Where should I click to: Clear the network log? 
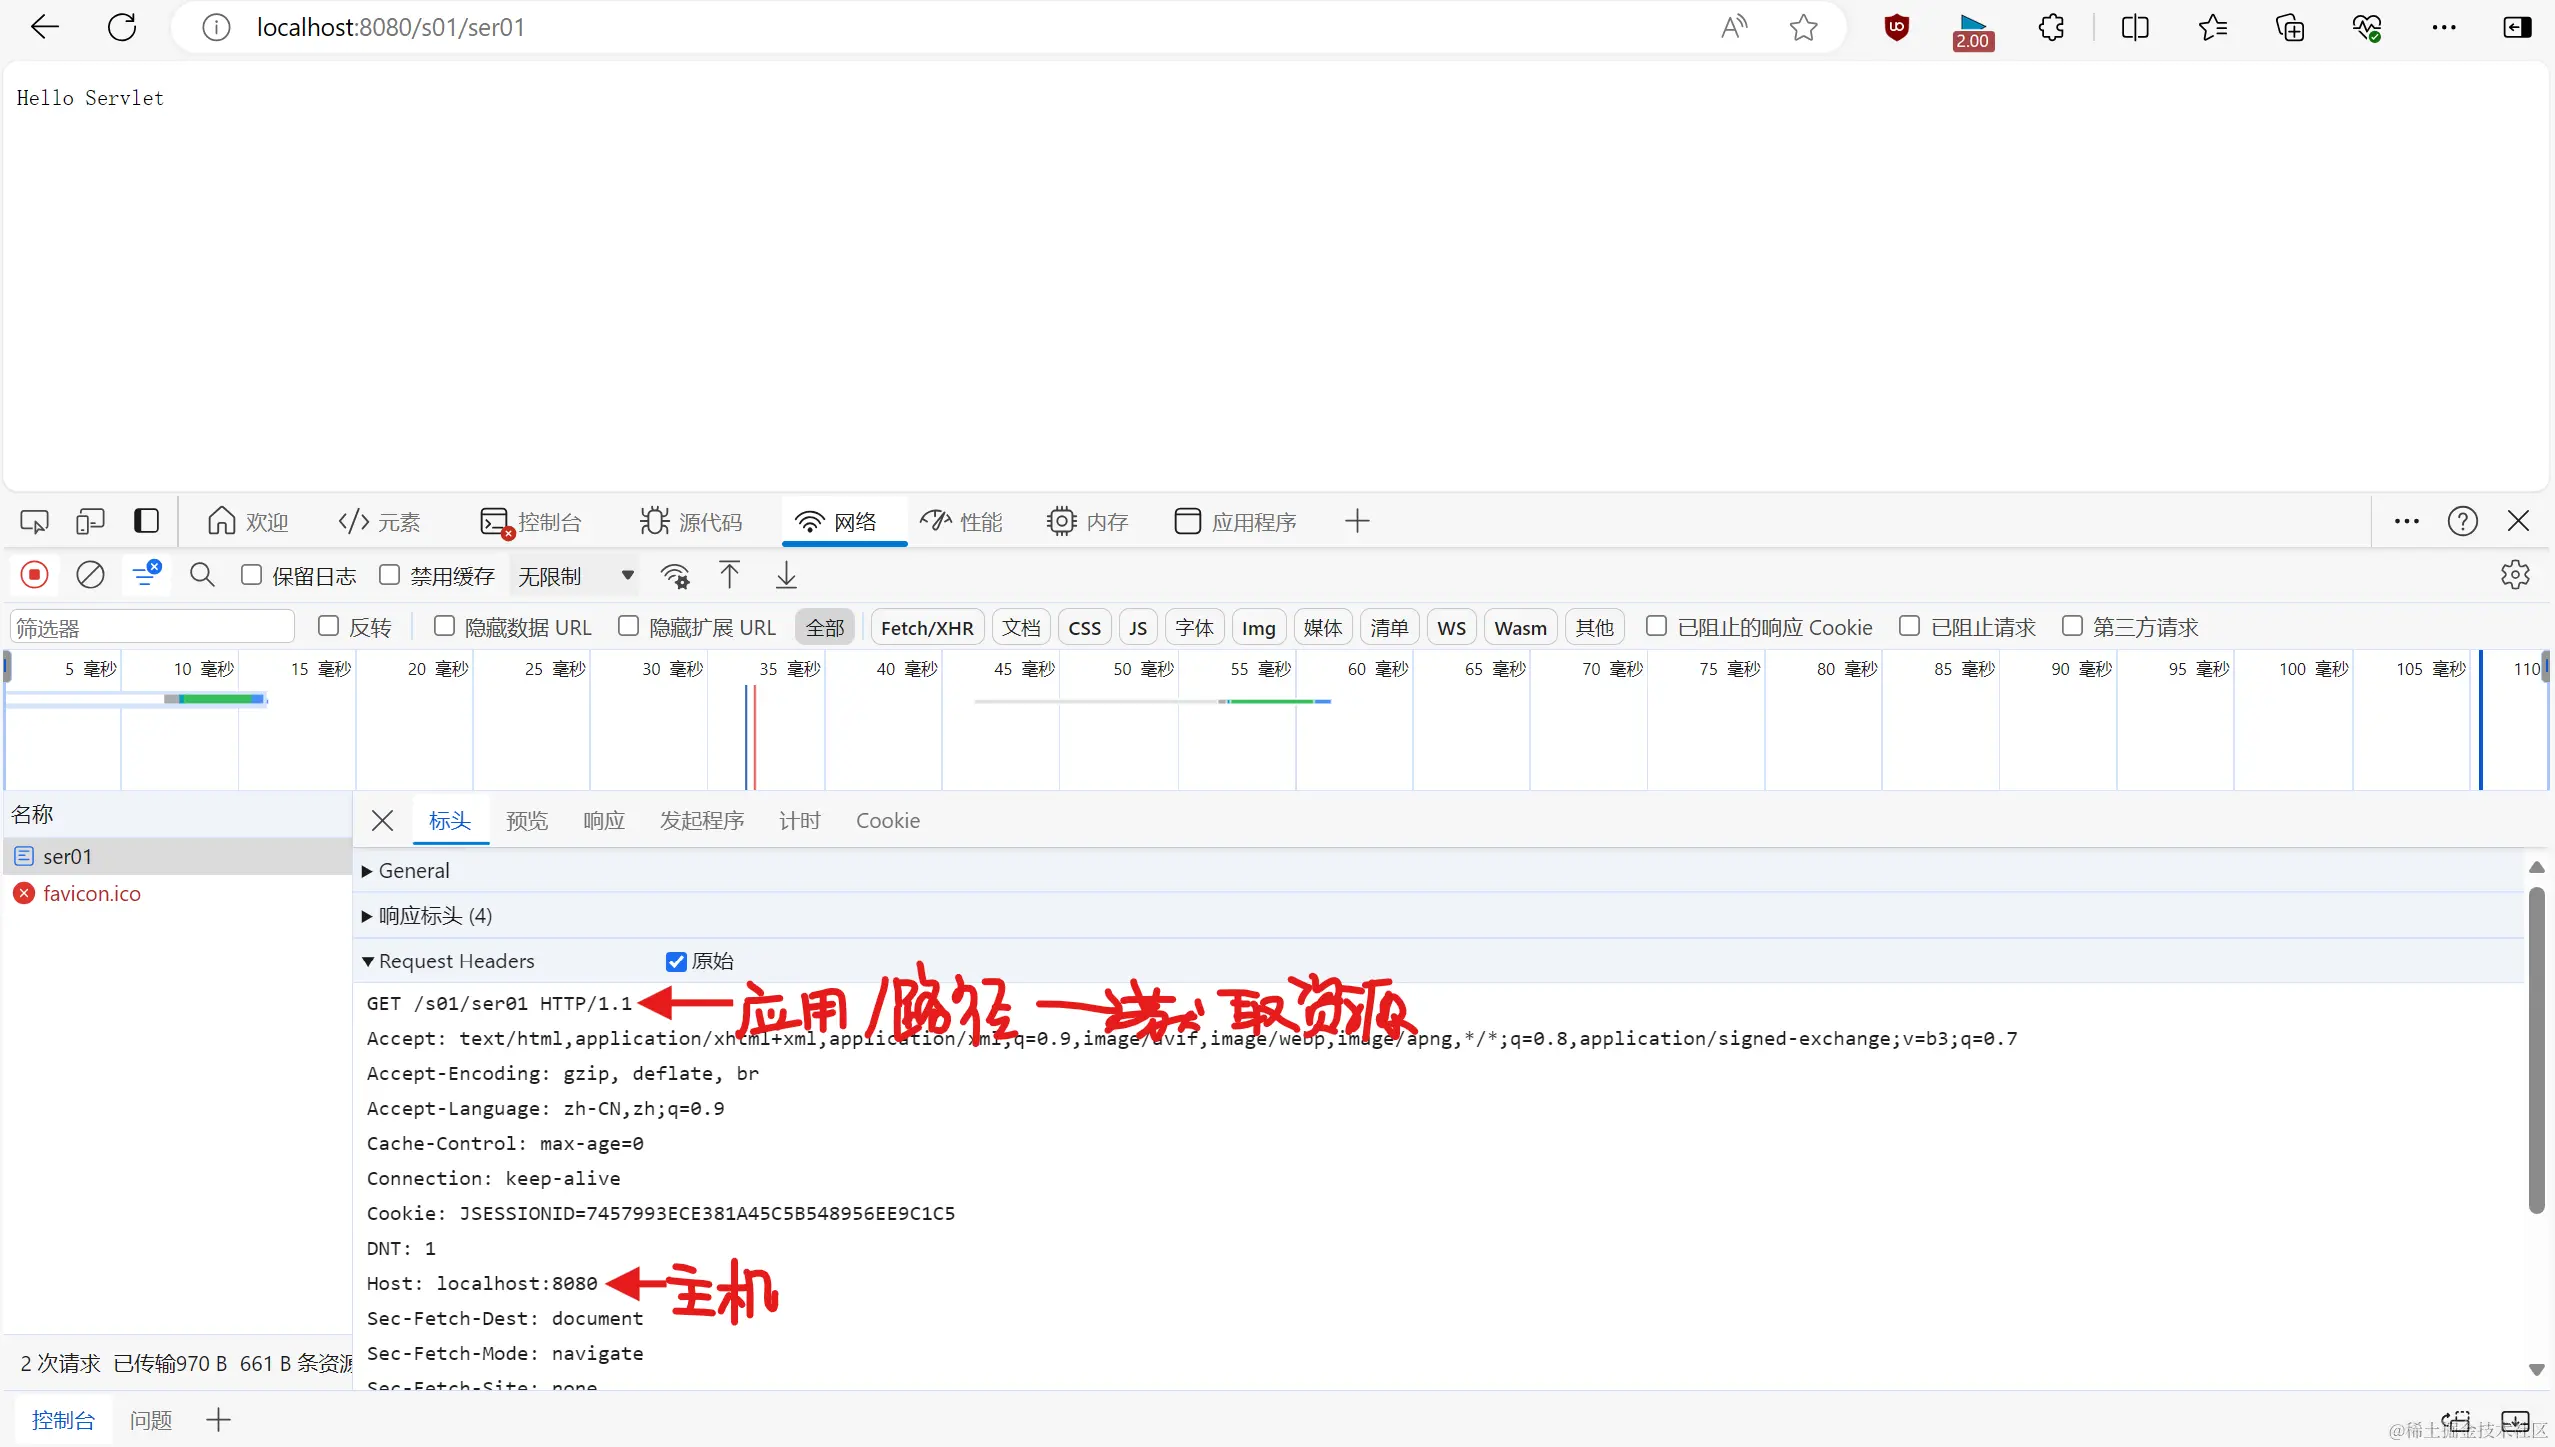pos(90,575)
